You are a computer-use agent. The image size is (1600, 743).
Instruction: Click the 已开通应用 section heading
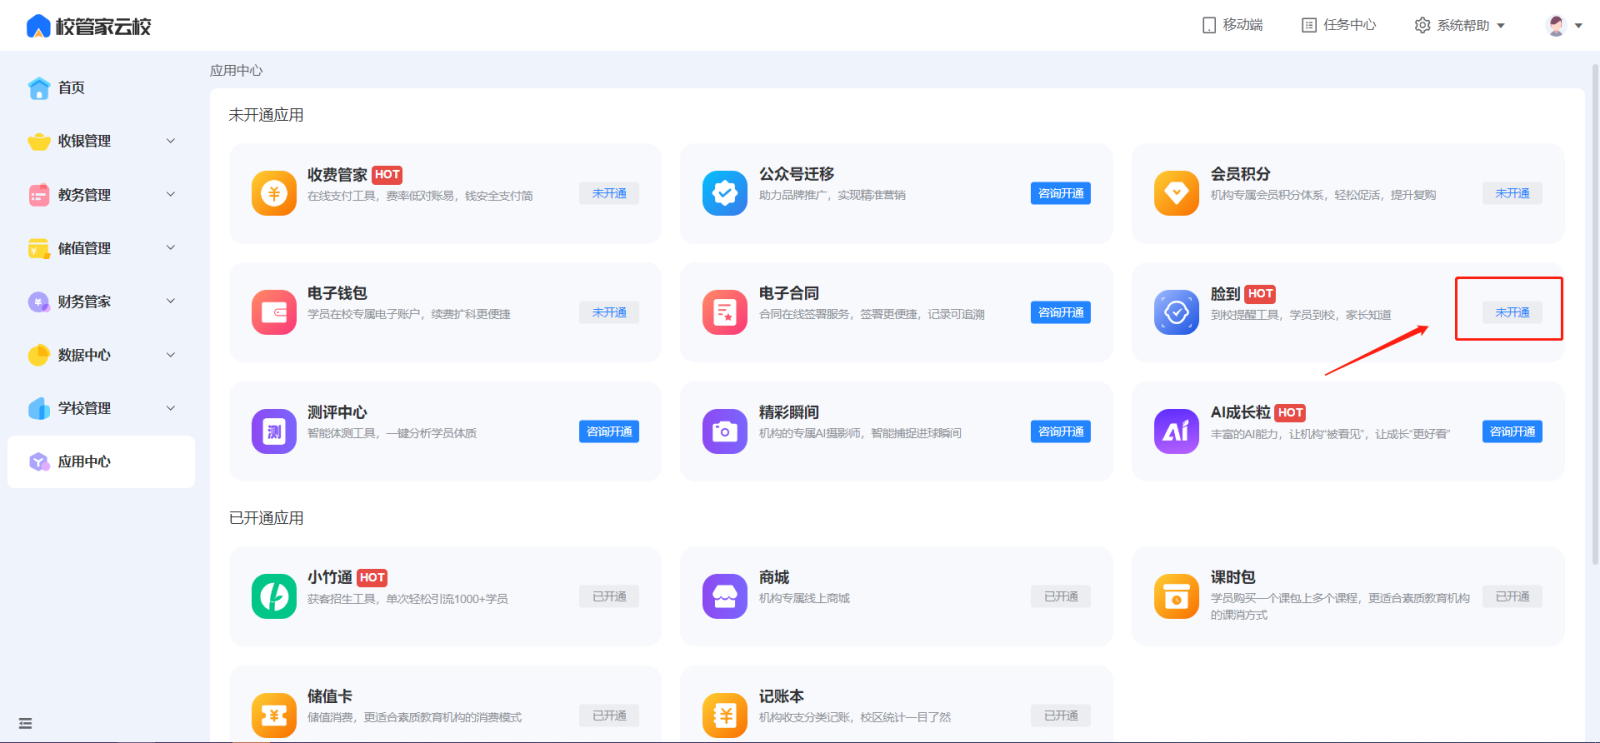click(266, 518)
